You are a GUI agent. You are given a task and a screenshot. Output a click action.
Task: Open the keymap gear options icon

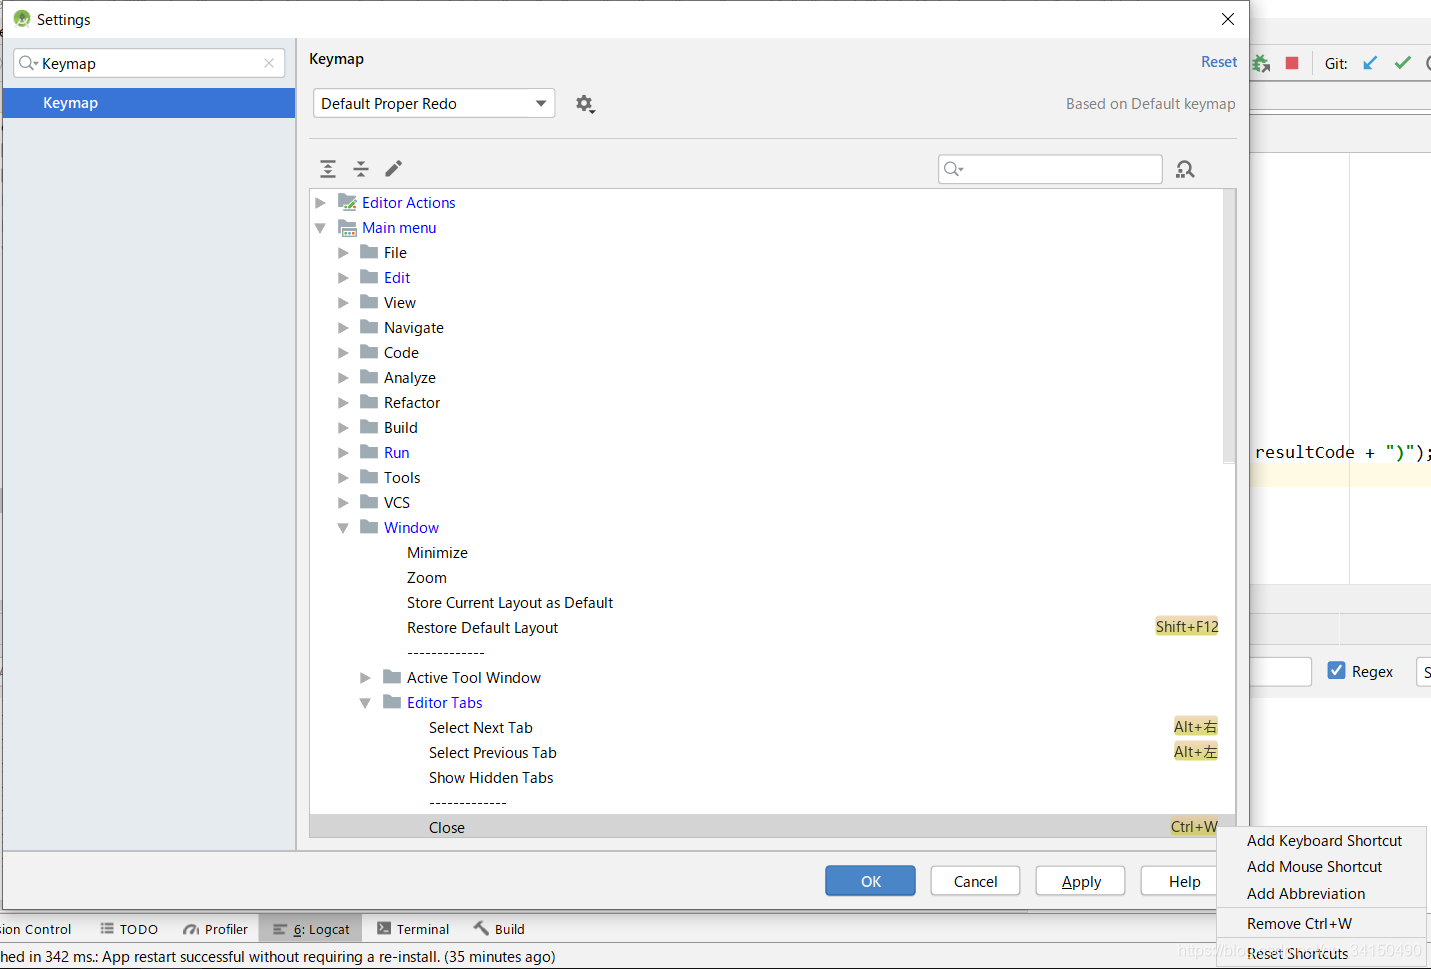click(x=585, y=104)
